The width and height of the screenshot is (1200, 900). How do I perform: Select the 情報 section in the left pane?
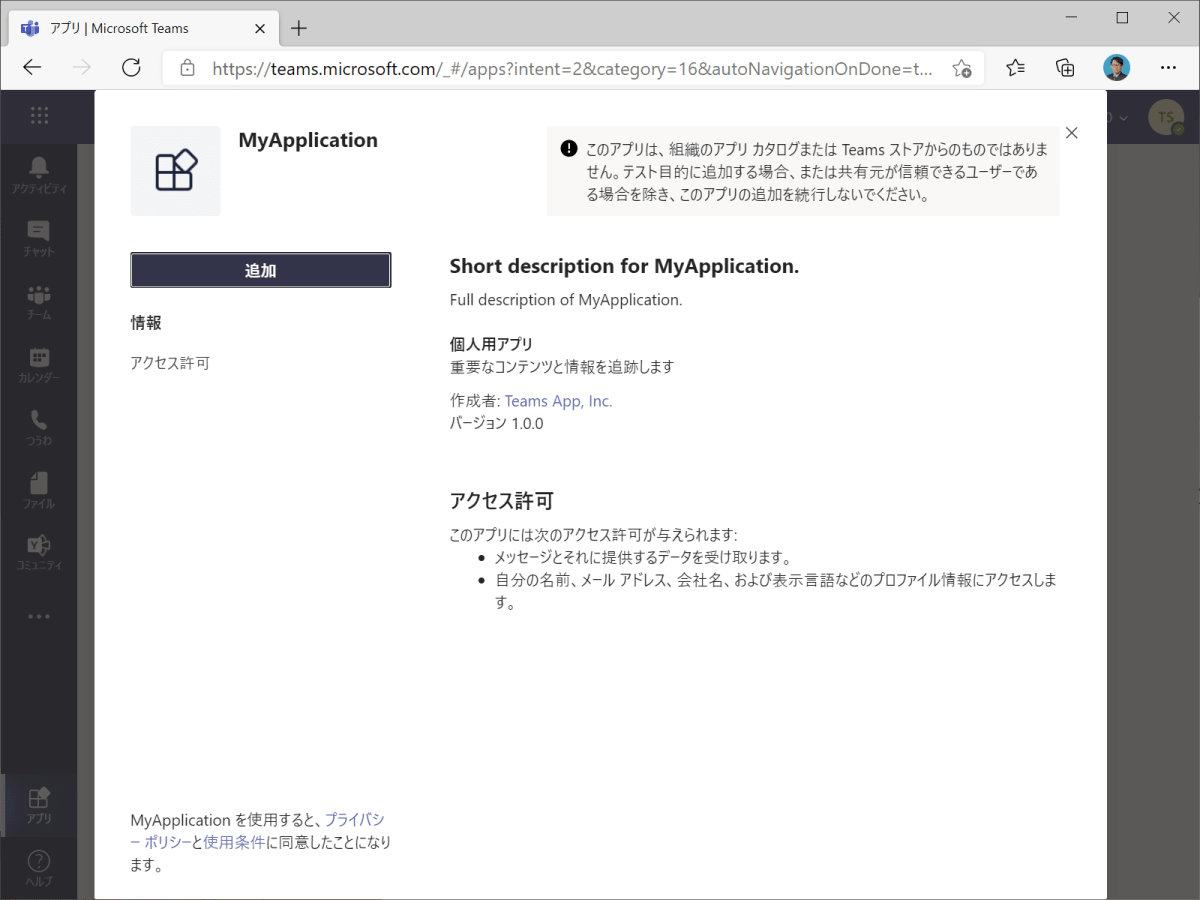[146, 323]
